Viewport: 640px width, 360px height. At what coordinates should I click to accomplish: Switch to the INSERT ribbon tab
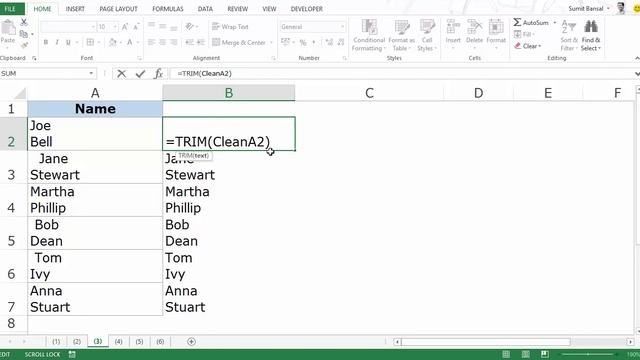pos(75,9)
